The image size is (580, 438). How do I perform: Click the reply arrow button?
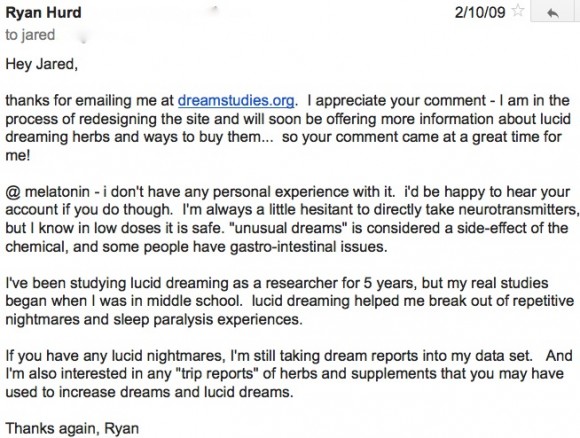pyautogui.click(x=553, y=13)
